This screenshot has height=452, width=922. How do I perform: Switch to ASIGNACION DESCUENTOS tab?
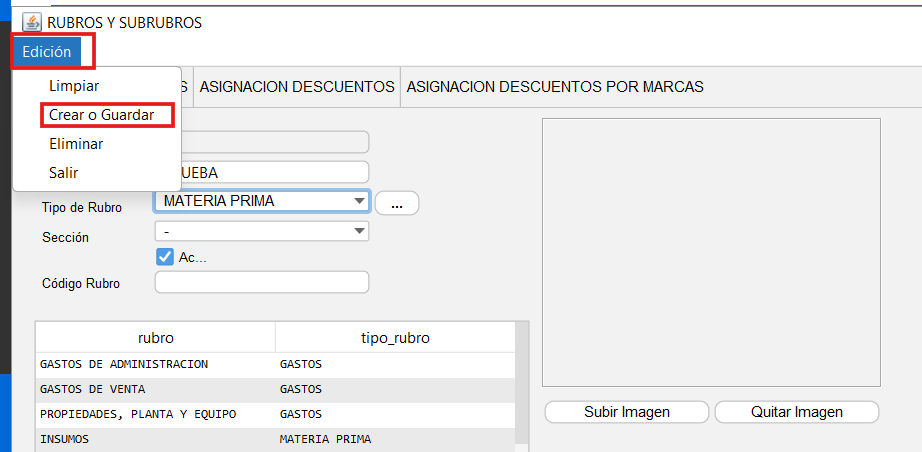tap(297, 87)
